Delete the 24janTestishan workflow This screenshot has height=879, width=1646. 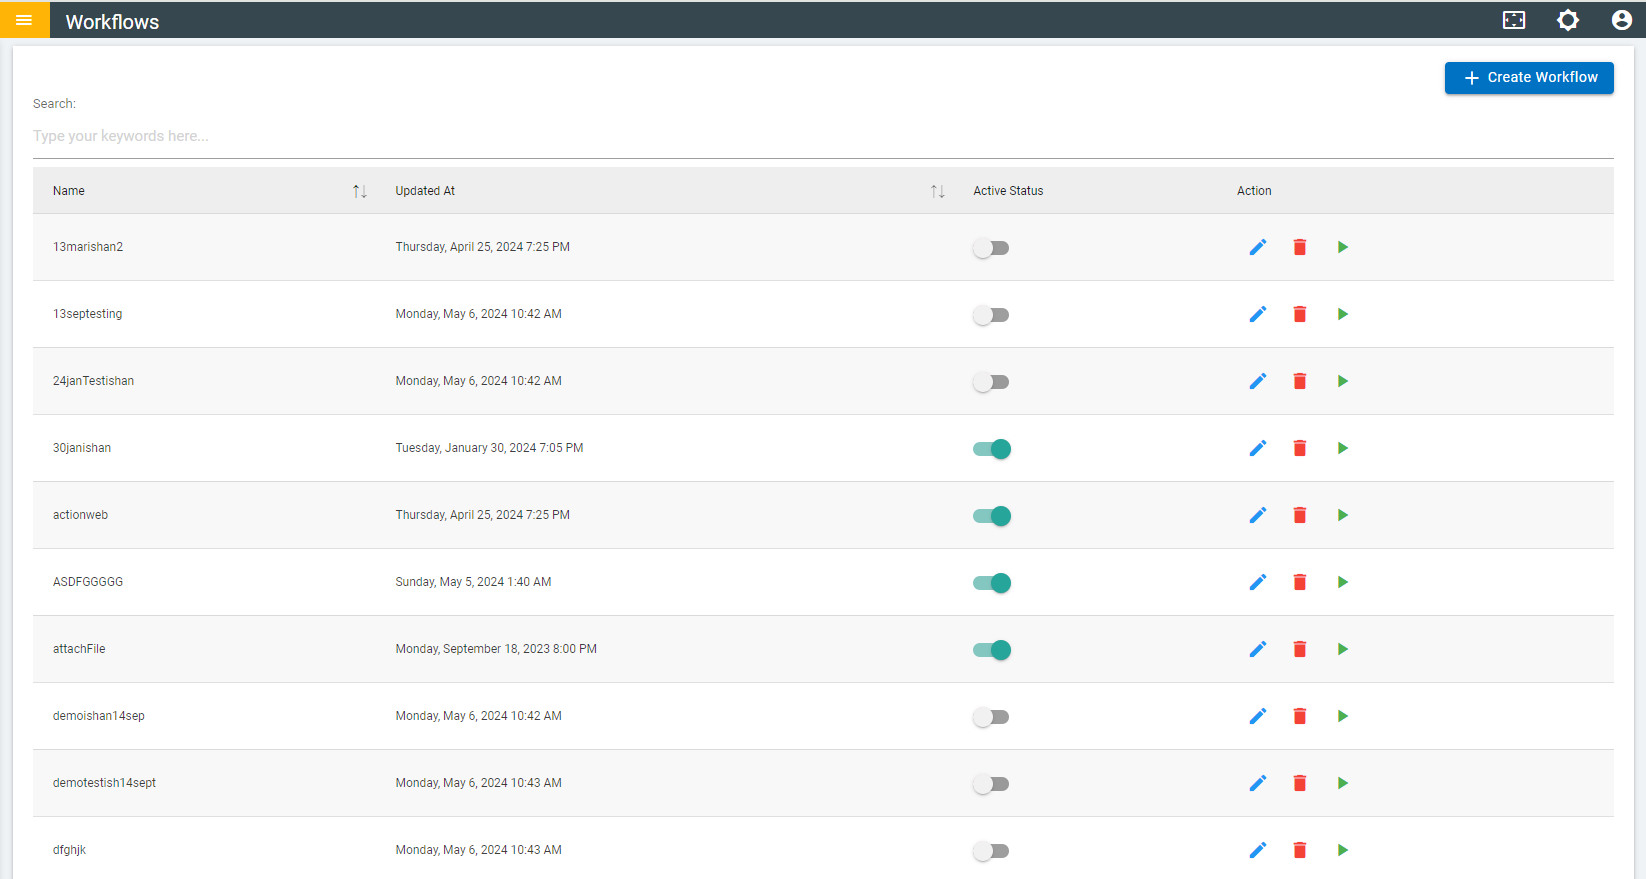click(x=1300, y=381)
